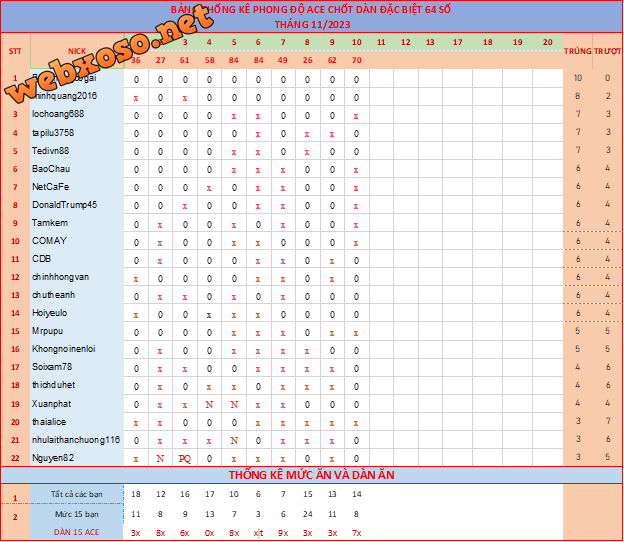The image size is (624, 542).
Task: Select DonaldTrump45 in the nick column
Action: pyautogui.click(x=64, y=205)
